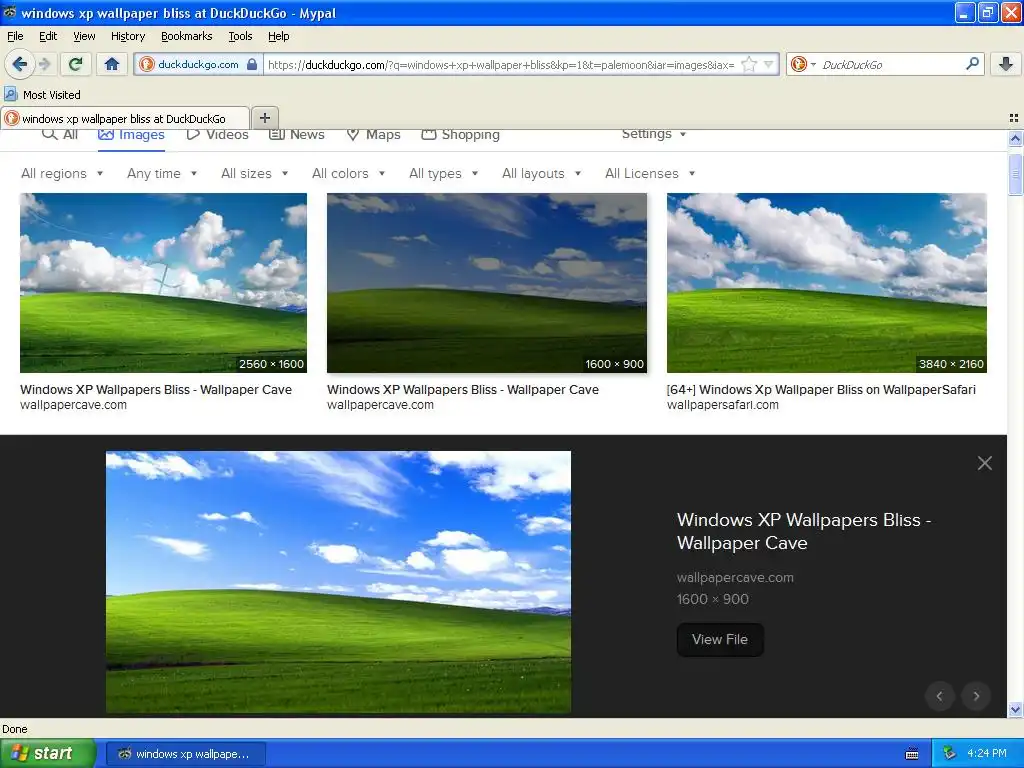Viewport: 1024px width, 768px height.
Task: Click into the DuckDuckGo search field
Action: 891,64
